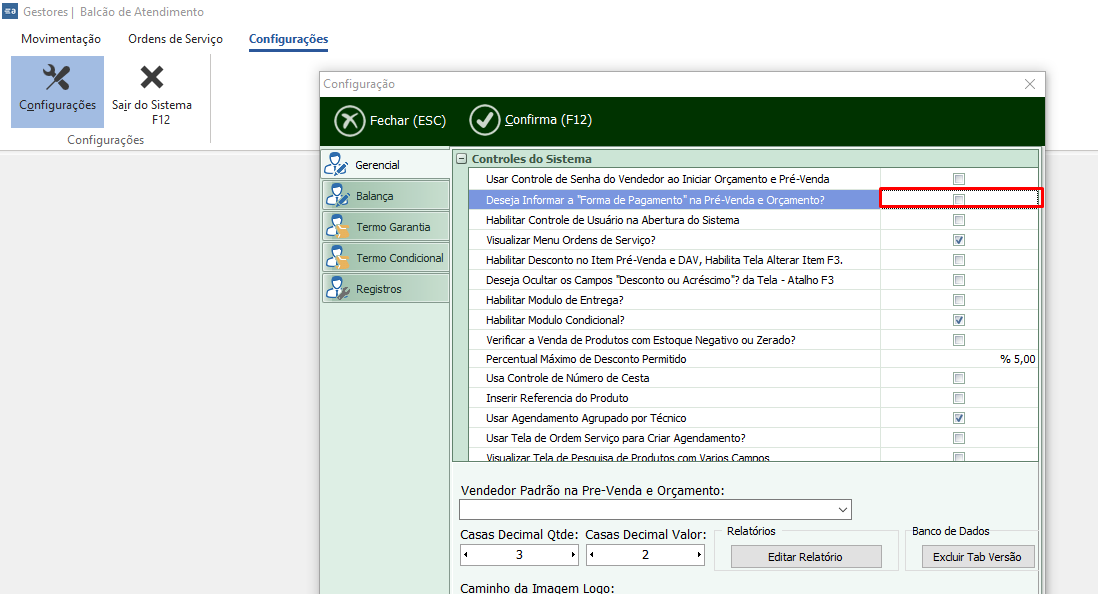Uncheck Visualizar Menu Ordens de Serviço

coord(959,240)
